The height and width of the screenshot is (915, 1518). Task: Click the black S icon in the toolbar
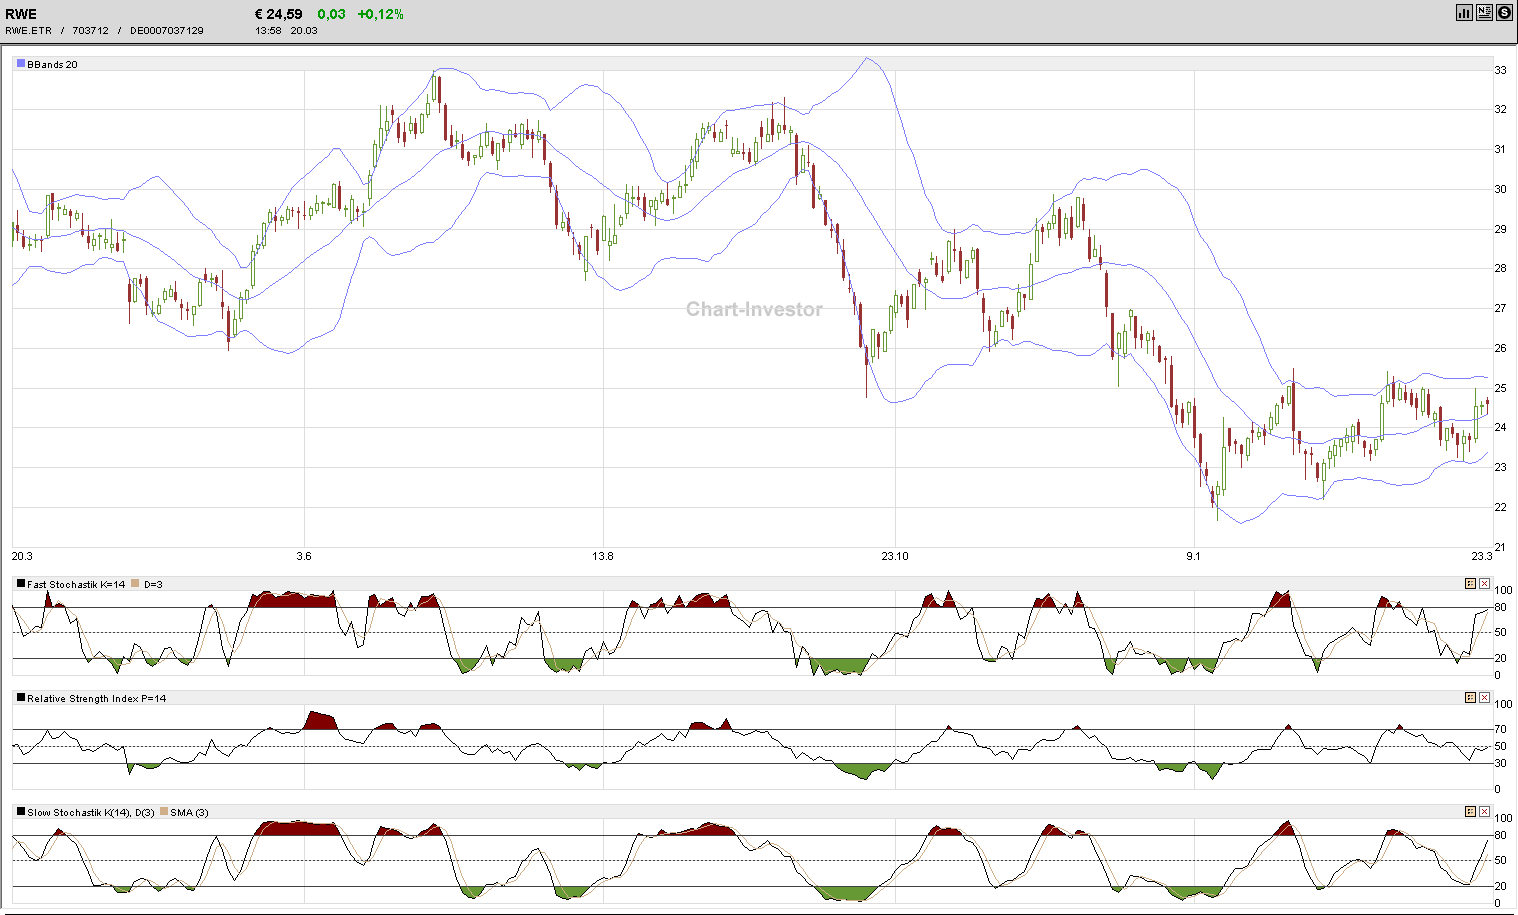[1504, 12]
